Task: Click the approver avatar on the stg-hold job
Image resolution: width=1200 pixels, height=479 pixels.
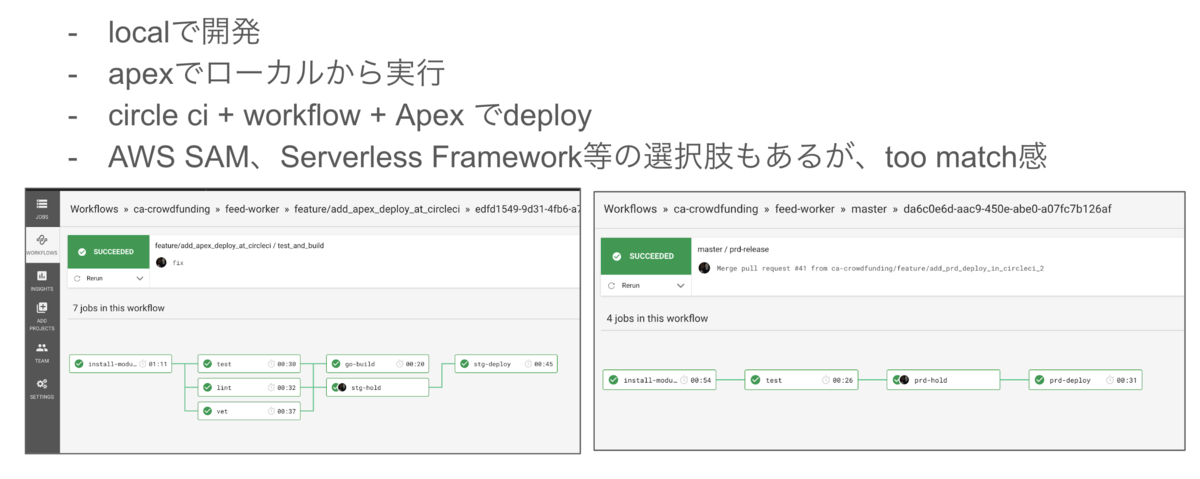Action: 343,387
